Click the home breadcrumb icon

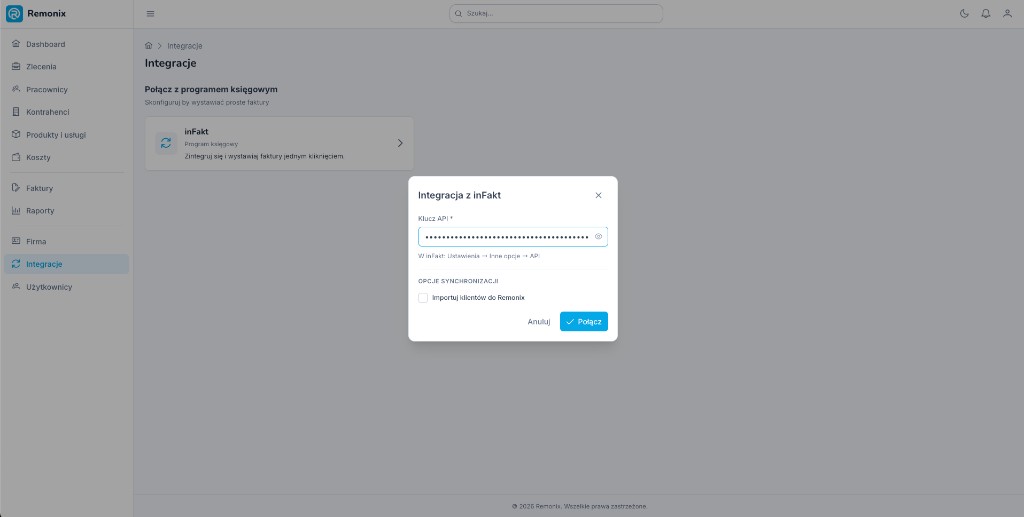pos(148,46)
